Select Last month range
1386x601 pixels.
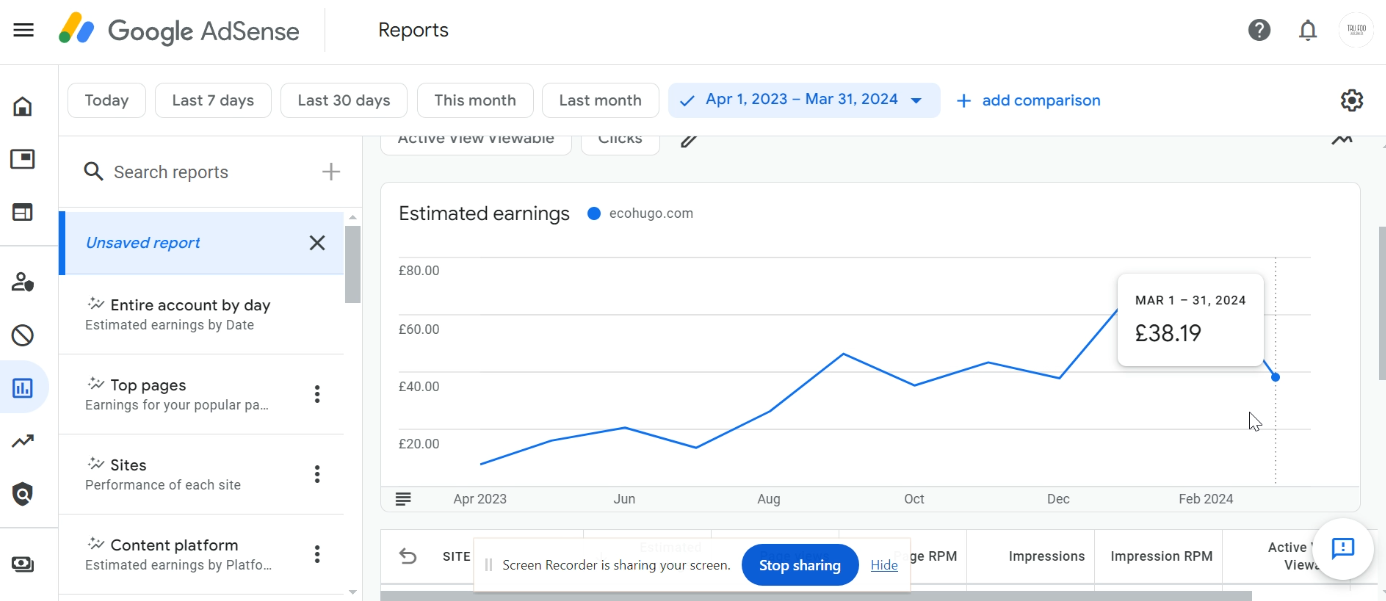click(x=600, y=100)
